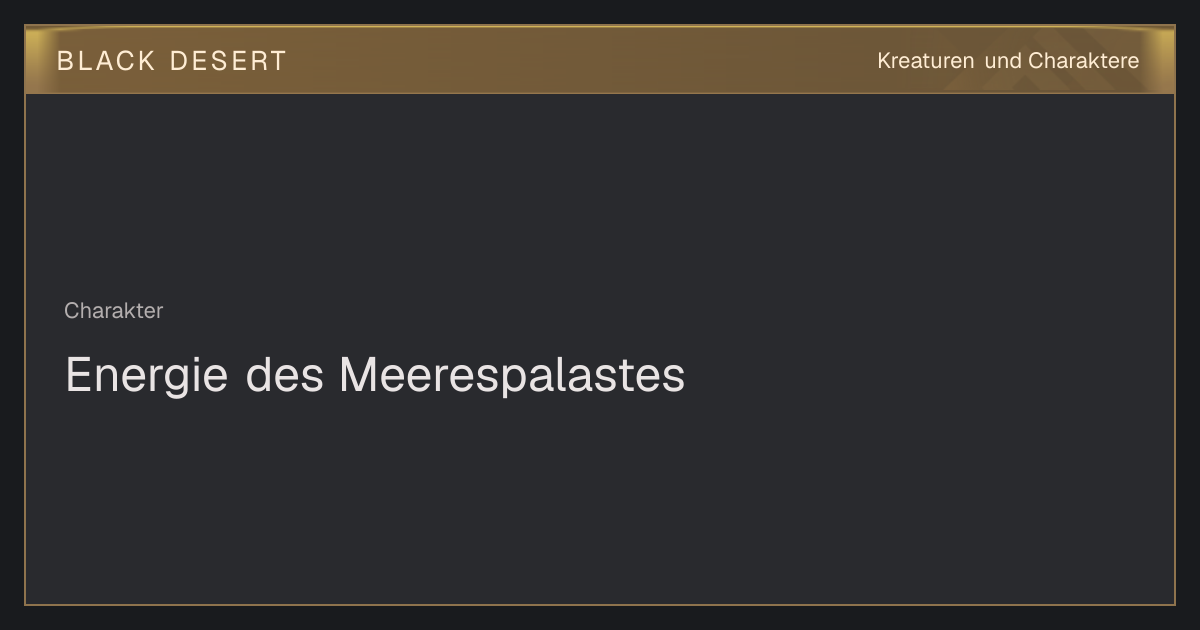This screenshot has height=630, width=1200.
Task: Click the word und in the header
Action: 1003,61
